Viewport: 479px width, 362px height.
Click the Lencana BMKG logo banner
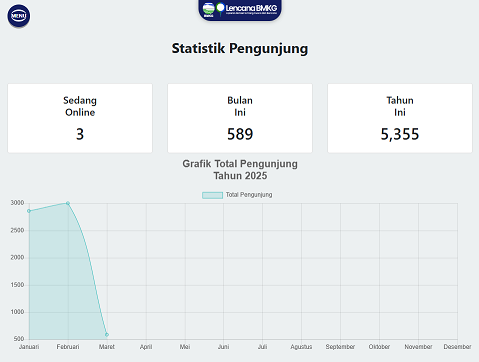240,9
